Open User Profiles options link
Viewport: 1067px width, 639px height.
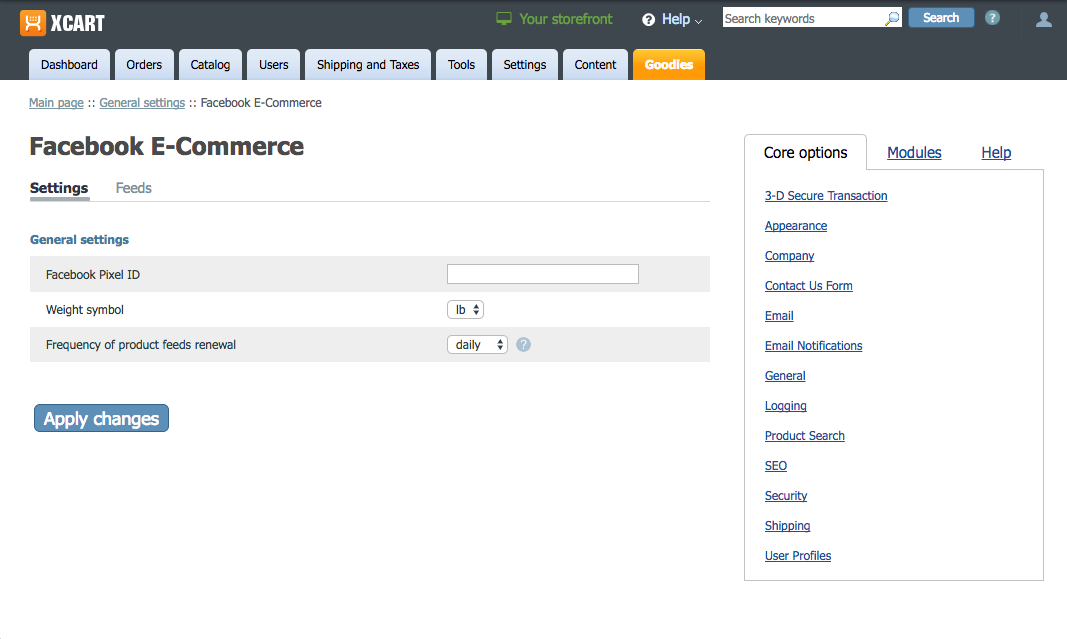tap(798, 555)
